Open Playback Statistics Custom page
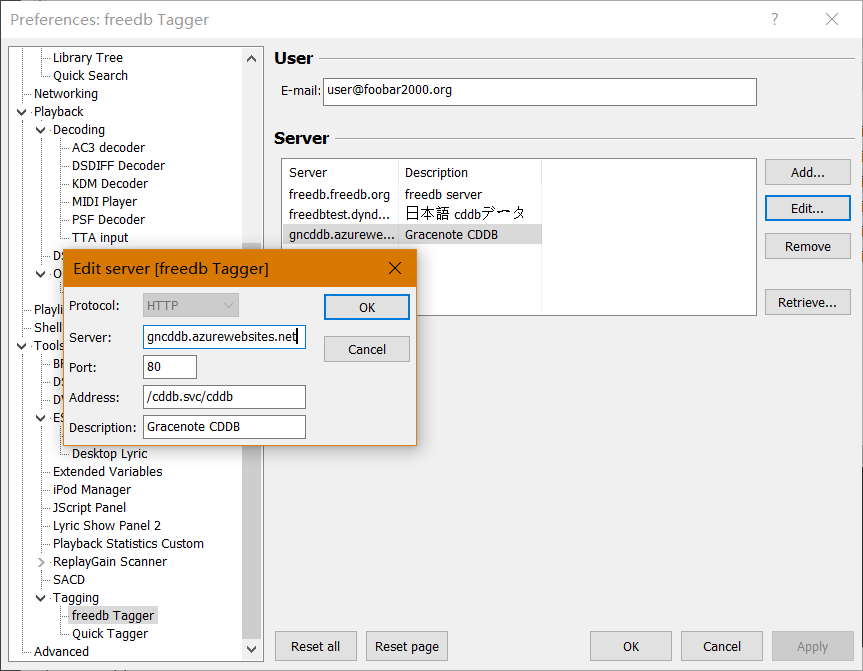This screenshot has height=671, width=863. (x=128, y=544)
